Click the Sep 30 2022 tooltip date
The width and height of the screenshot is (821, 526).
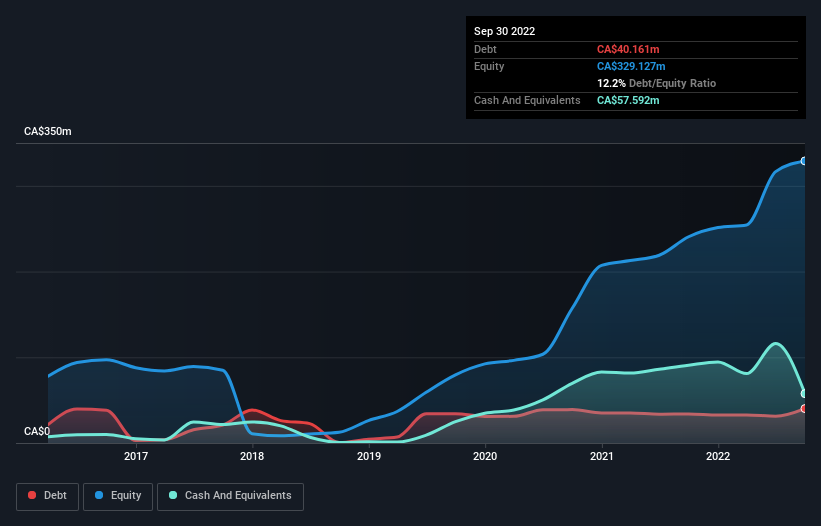(504, 31)
